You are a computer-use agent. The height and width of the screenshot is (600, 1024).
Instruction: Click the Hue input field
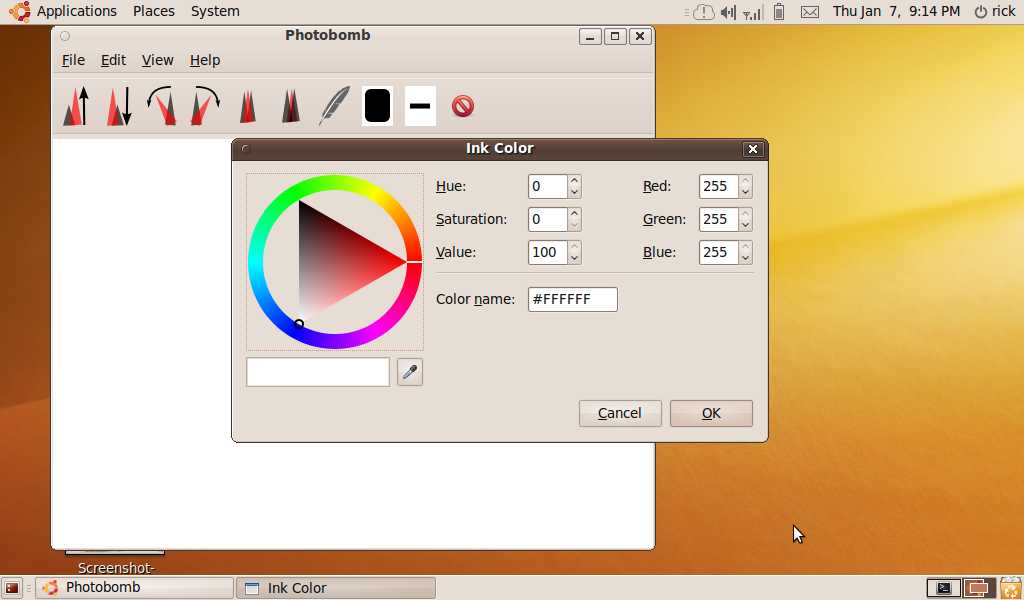tap(547, 187)
